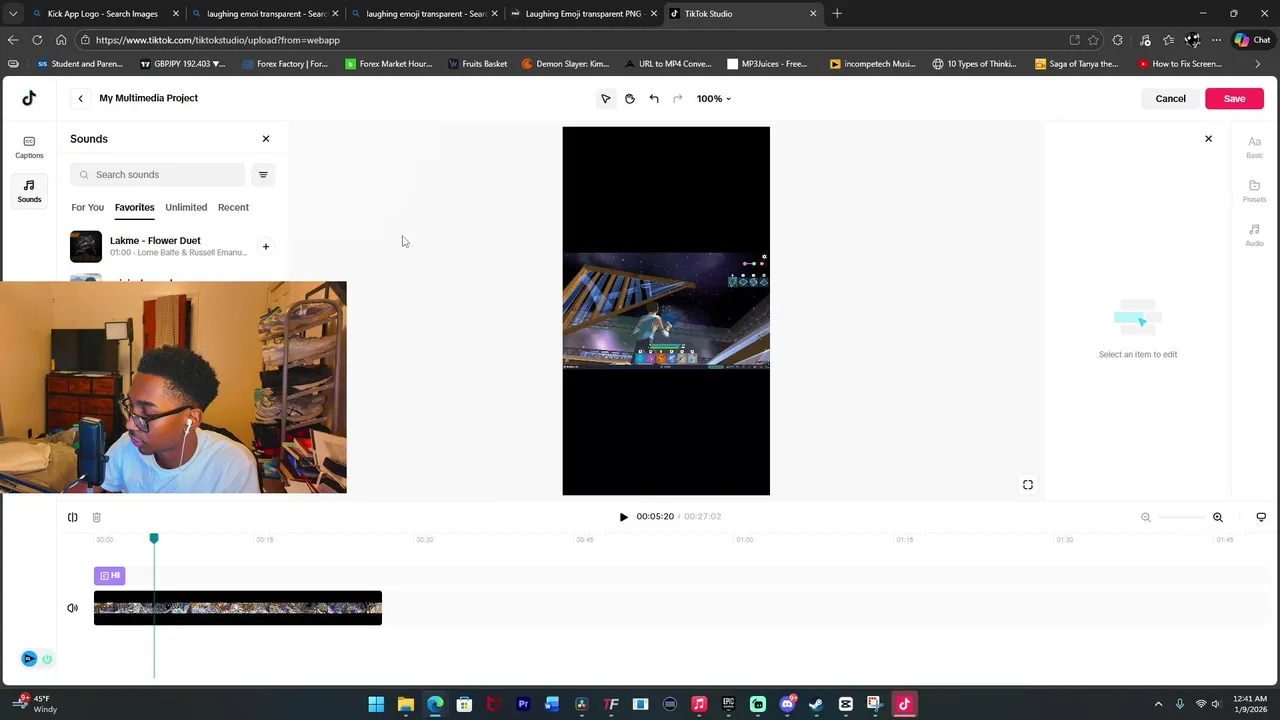Viewport: 1280px width, 720px height.
Task: Open the sound filter options icon
Action: tap(263, 175)
